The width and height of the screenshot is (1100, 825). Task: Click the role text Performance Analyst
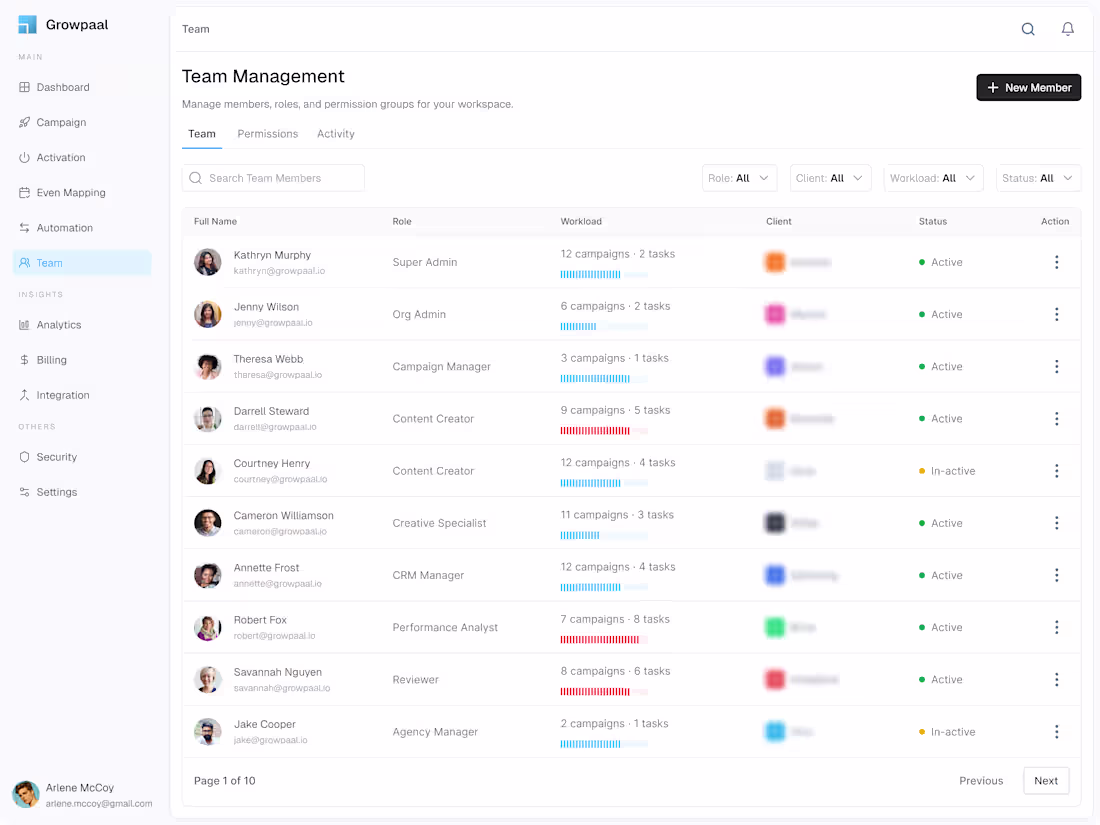coord(445,627)
